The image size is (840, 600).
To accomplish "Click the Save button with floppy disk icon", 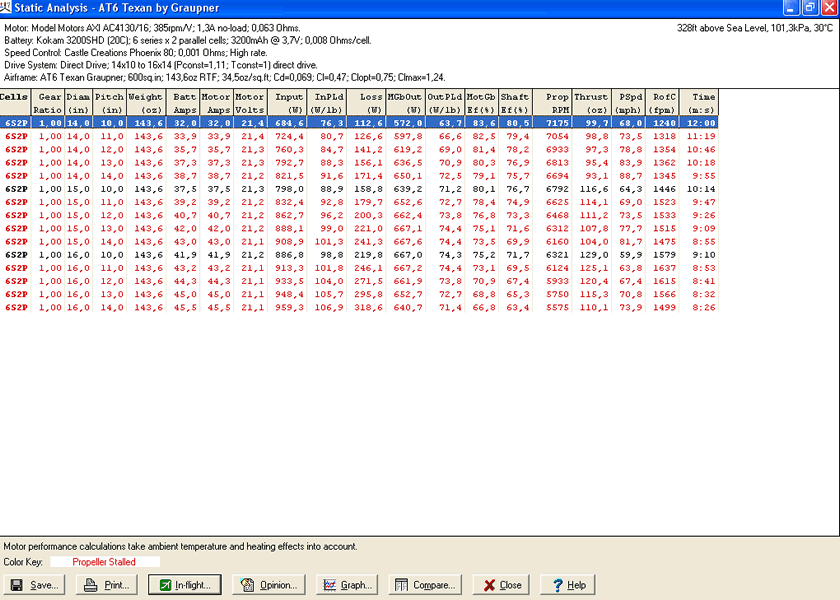I will click(x=34, y=585).
